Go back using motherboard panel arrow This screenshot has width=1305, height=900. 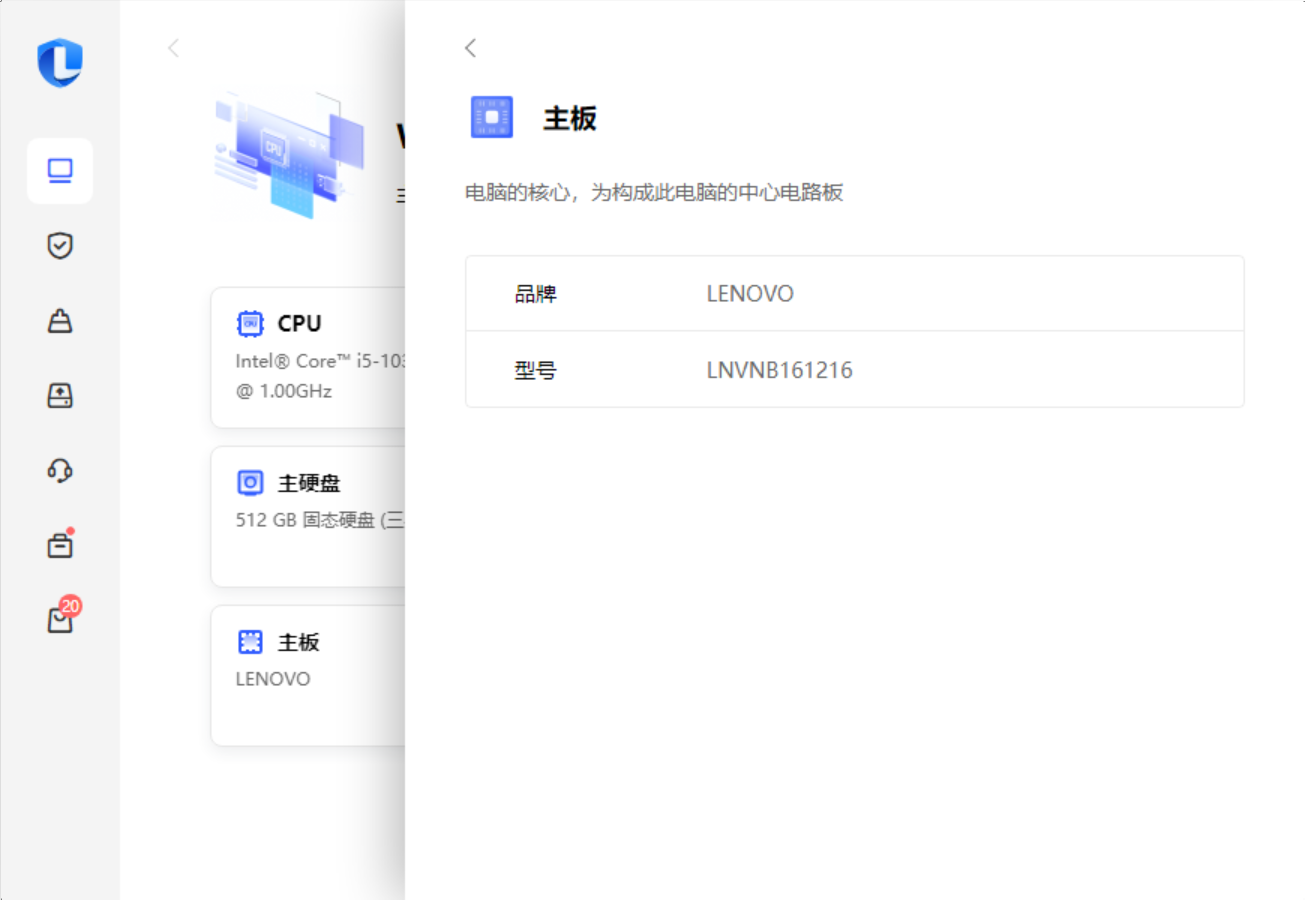[x=470, y=48]
